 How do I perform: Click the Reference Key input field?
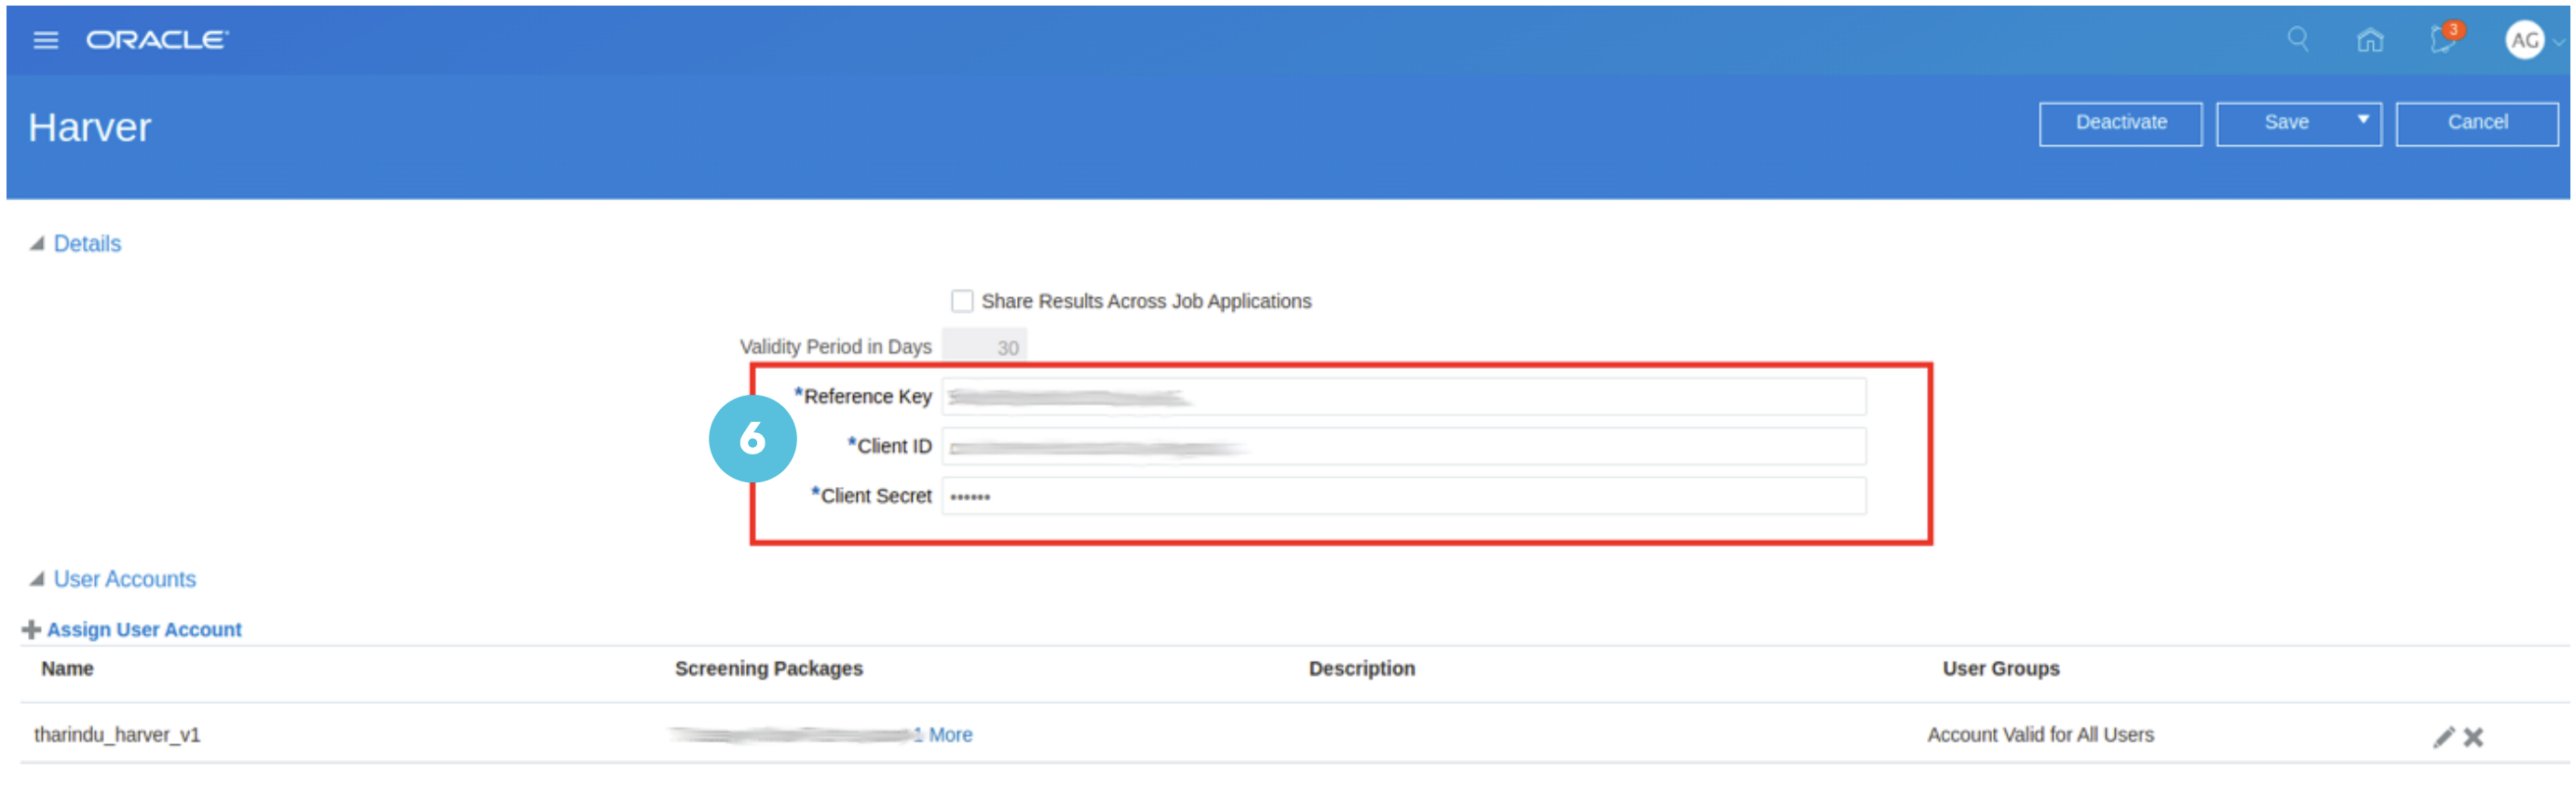point(1403,397)
